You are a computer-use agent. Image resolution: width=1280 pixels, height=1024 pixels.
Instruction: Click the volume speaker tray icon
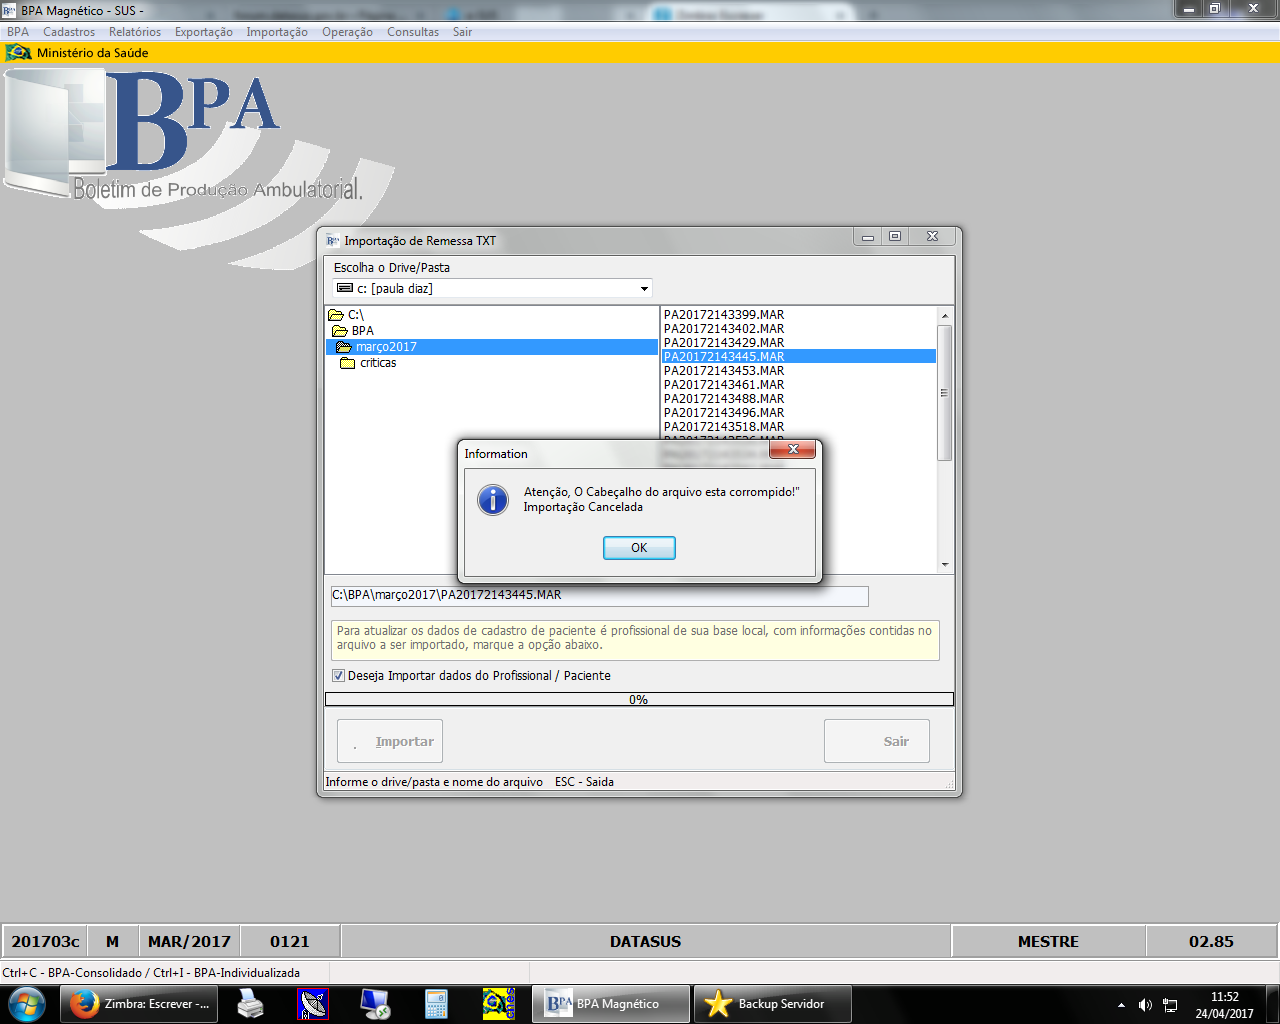1145,1005
